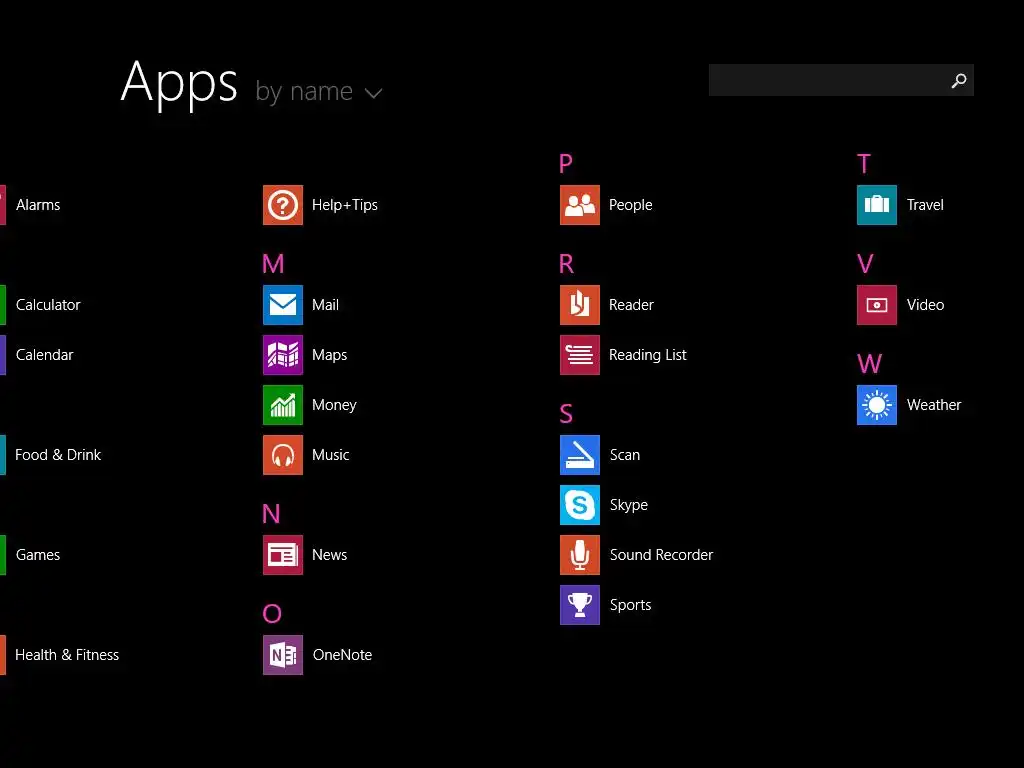Select the S group letter header

coord(566,413)
